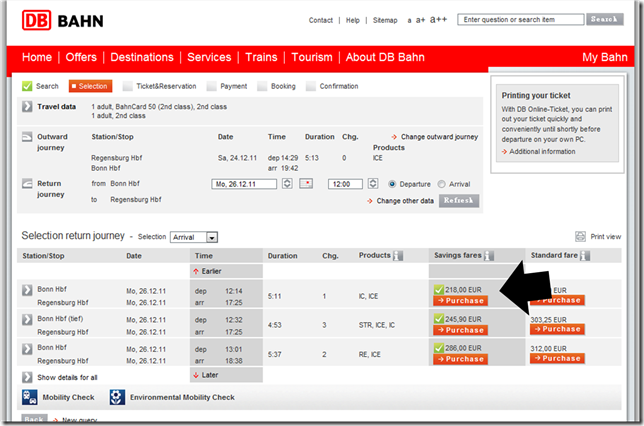Set font size to a++

coord(438,19)
